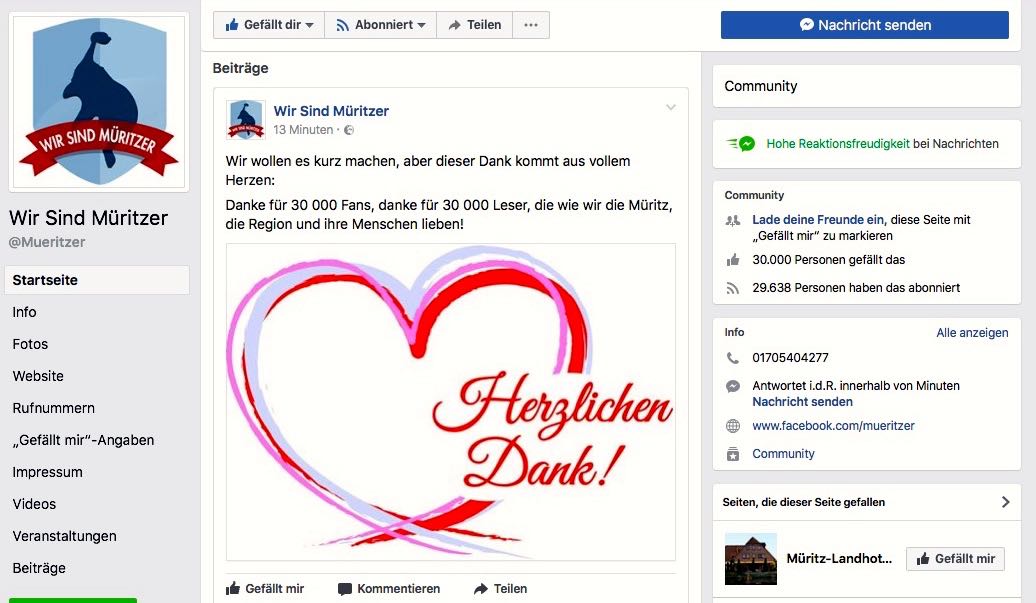1036x603 pixels.
Task: Click Alle anzeigen in Info box
Action: 972,333
